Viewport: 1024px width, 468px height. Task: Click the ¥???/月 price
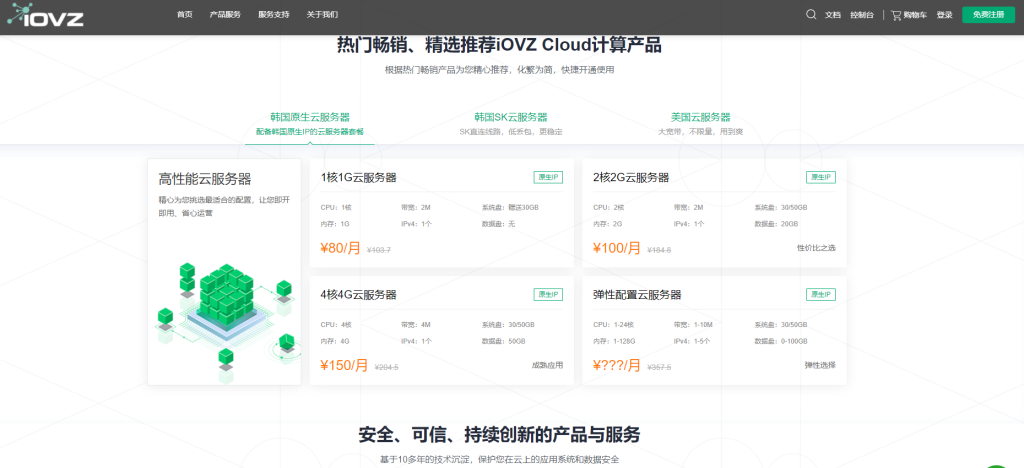pos(617,366)
